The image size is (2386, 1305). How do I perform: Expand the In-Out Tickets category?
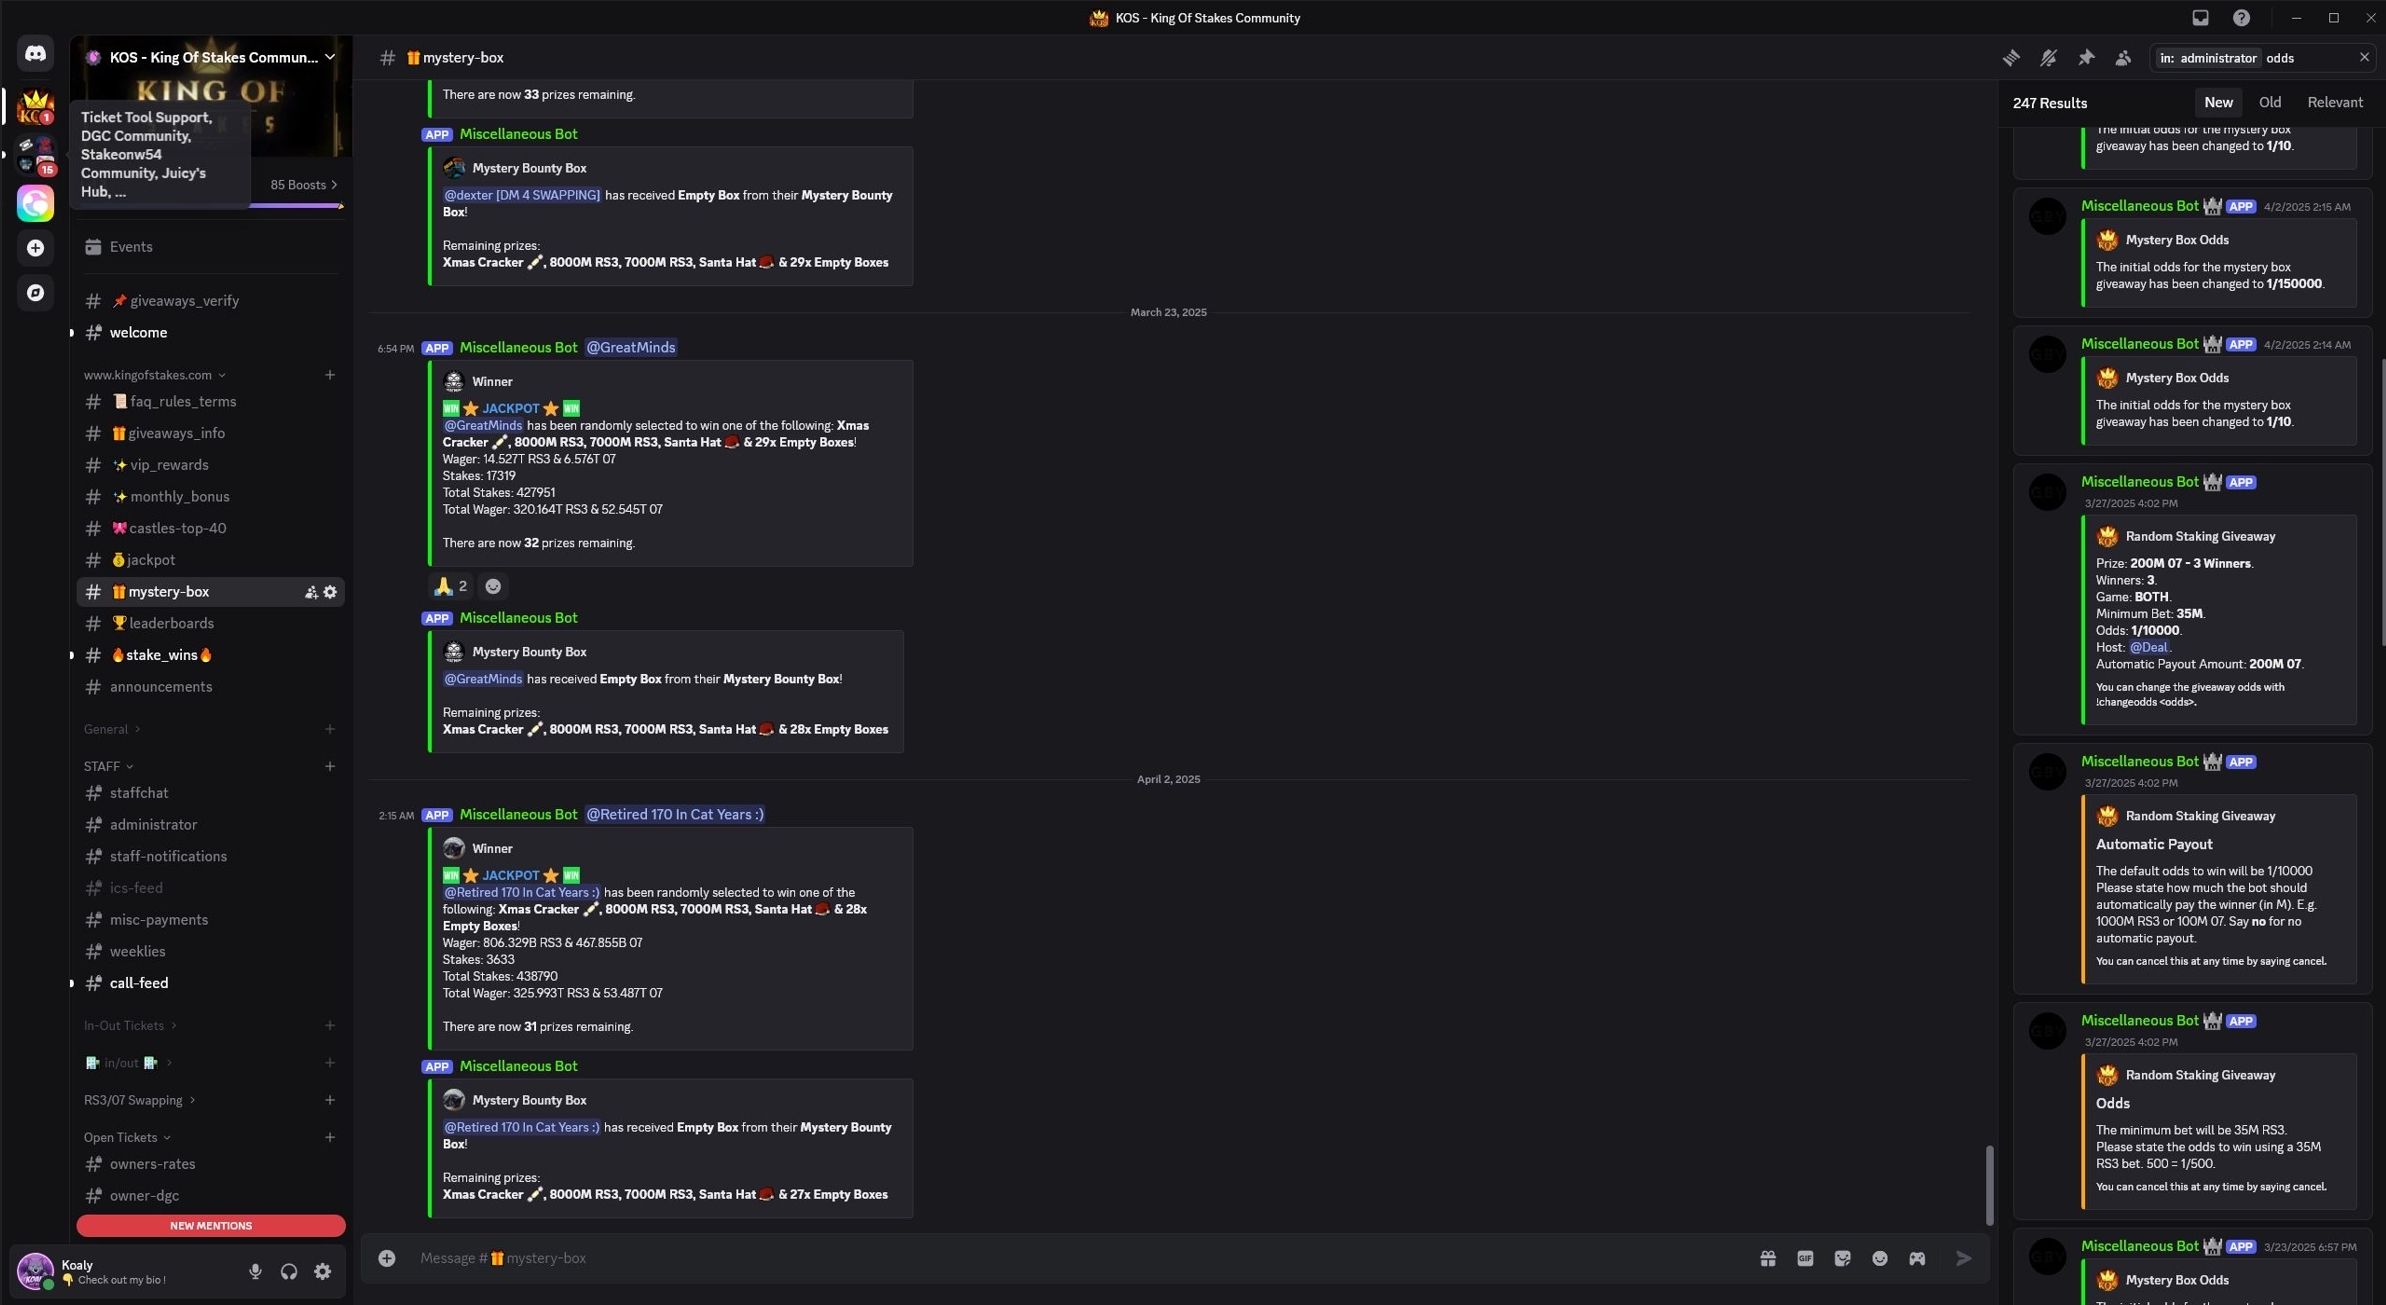coord(130,1025)
